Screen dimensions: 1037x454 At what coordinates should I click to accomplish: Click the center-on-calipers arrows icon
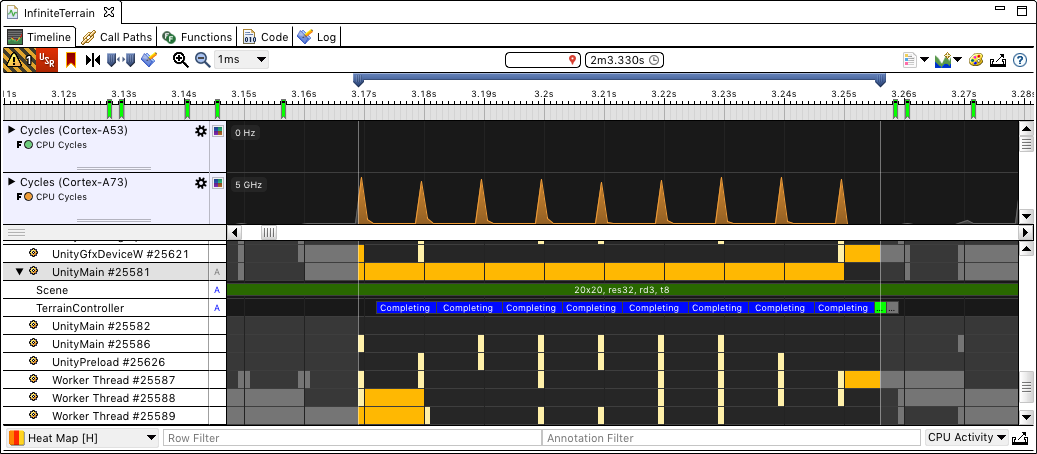point(93,60)
